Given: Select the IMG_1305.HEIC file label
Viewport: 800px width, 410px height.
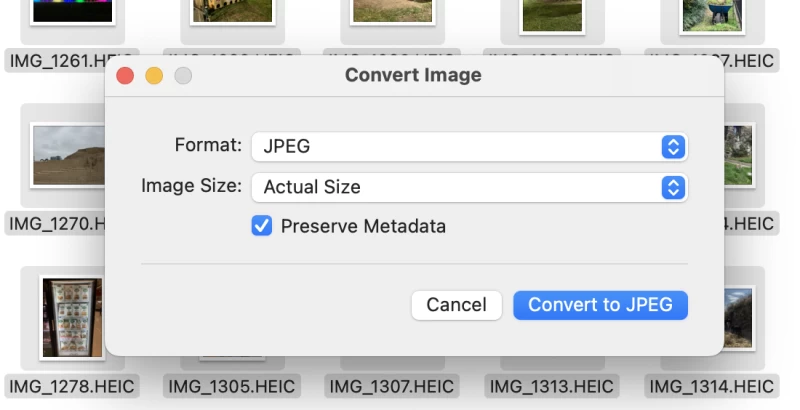Looking at the screenshot, I should pyautogui.click(x=231, y=386).
